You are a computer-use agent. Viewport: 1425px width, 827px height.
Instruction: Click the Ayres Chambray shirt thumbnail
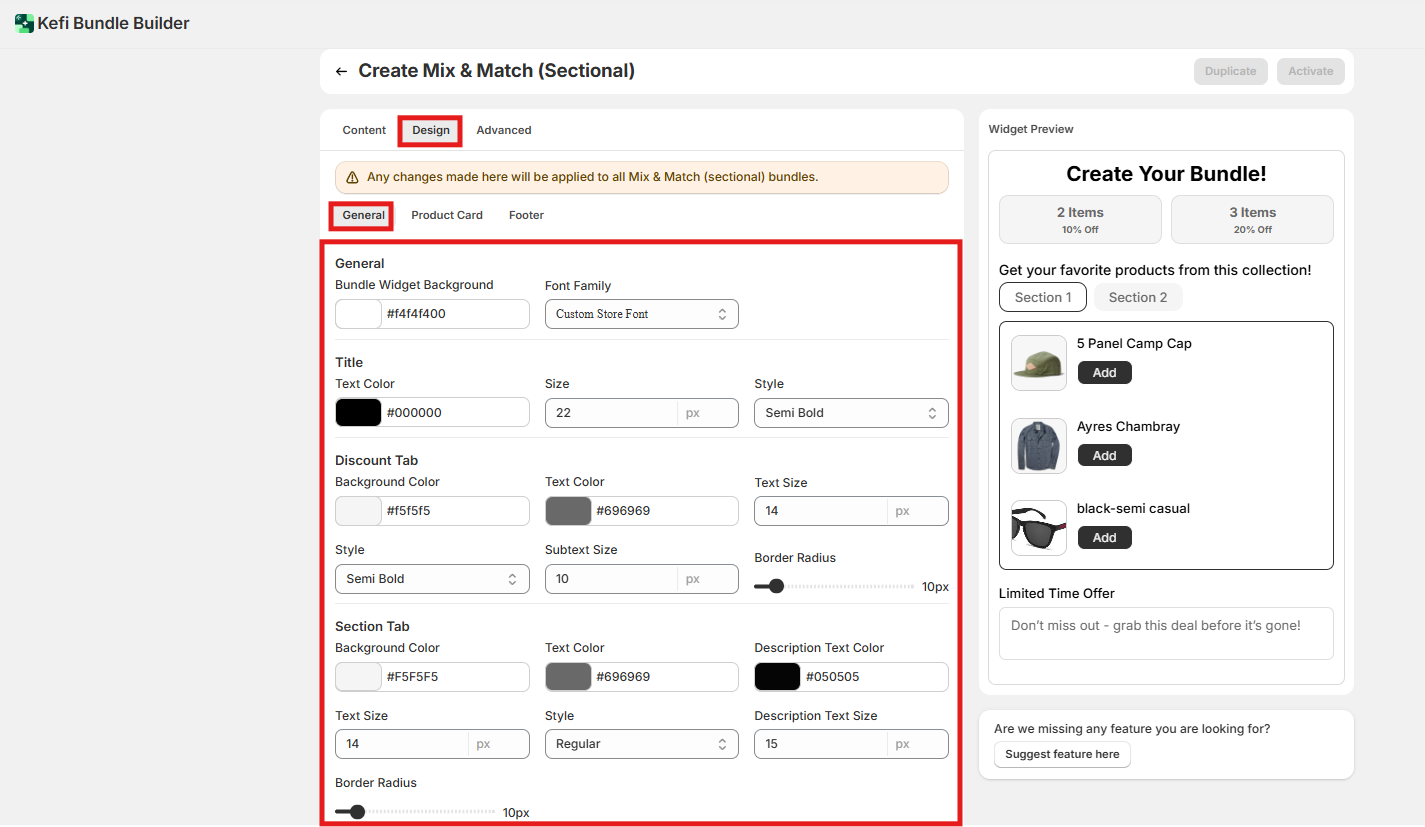pyautogui.click(x=1038, y=445)
